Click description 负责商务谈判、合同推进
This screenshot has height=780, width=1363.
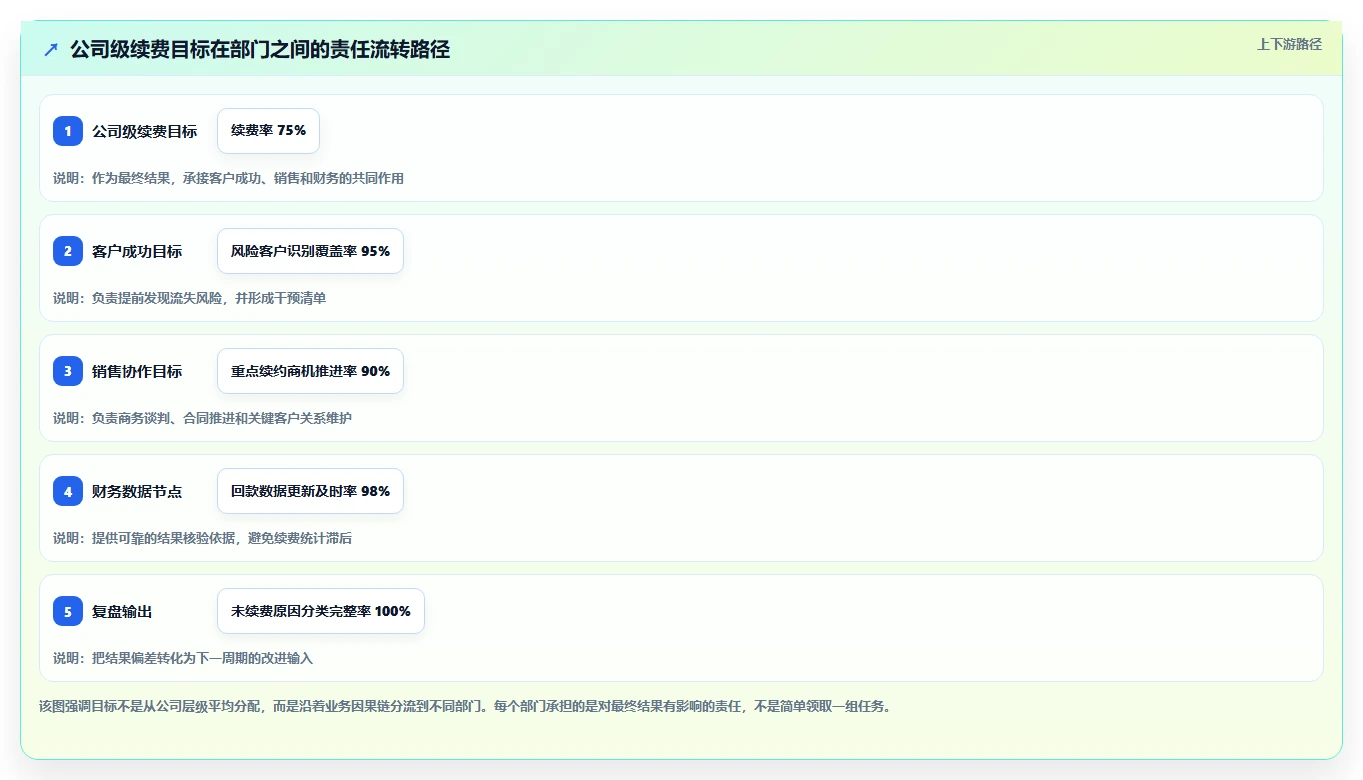[202, 418]
